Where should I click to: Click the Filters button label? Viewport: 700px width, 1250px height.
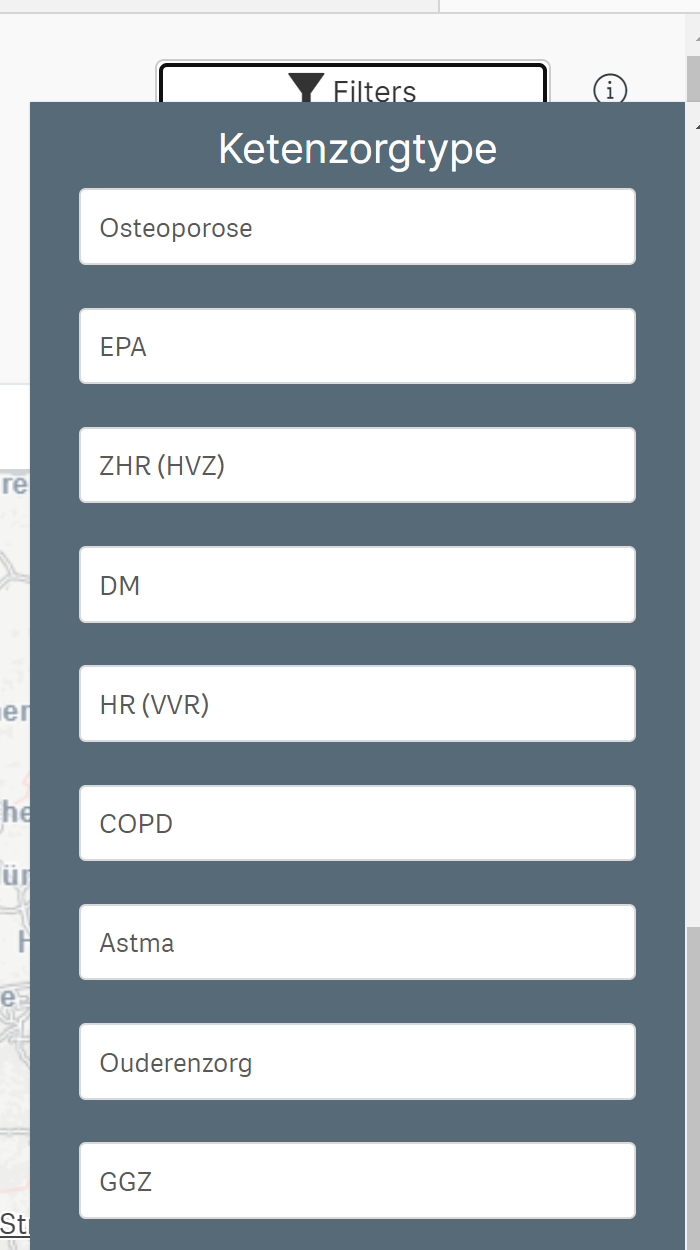pos(374,91)
